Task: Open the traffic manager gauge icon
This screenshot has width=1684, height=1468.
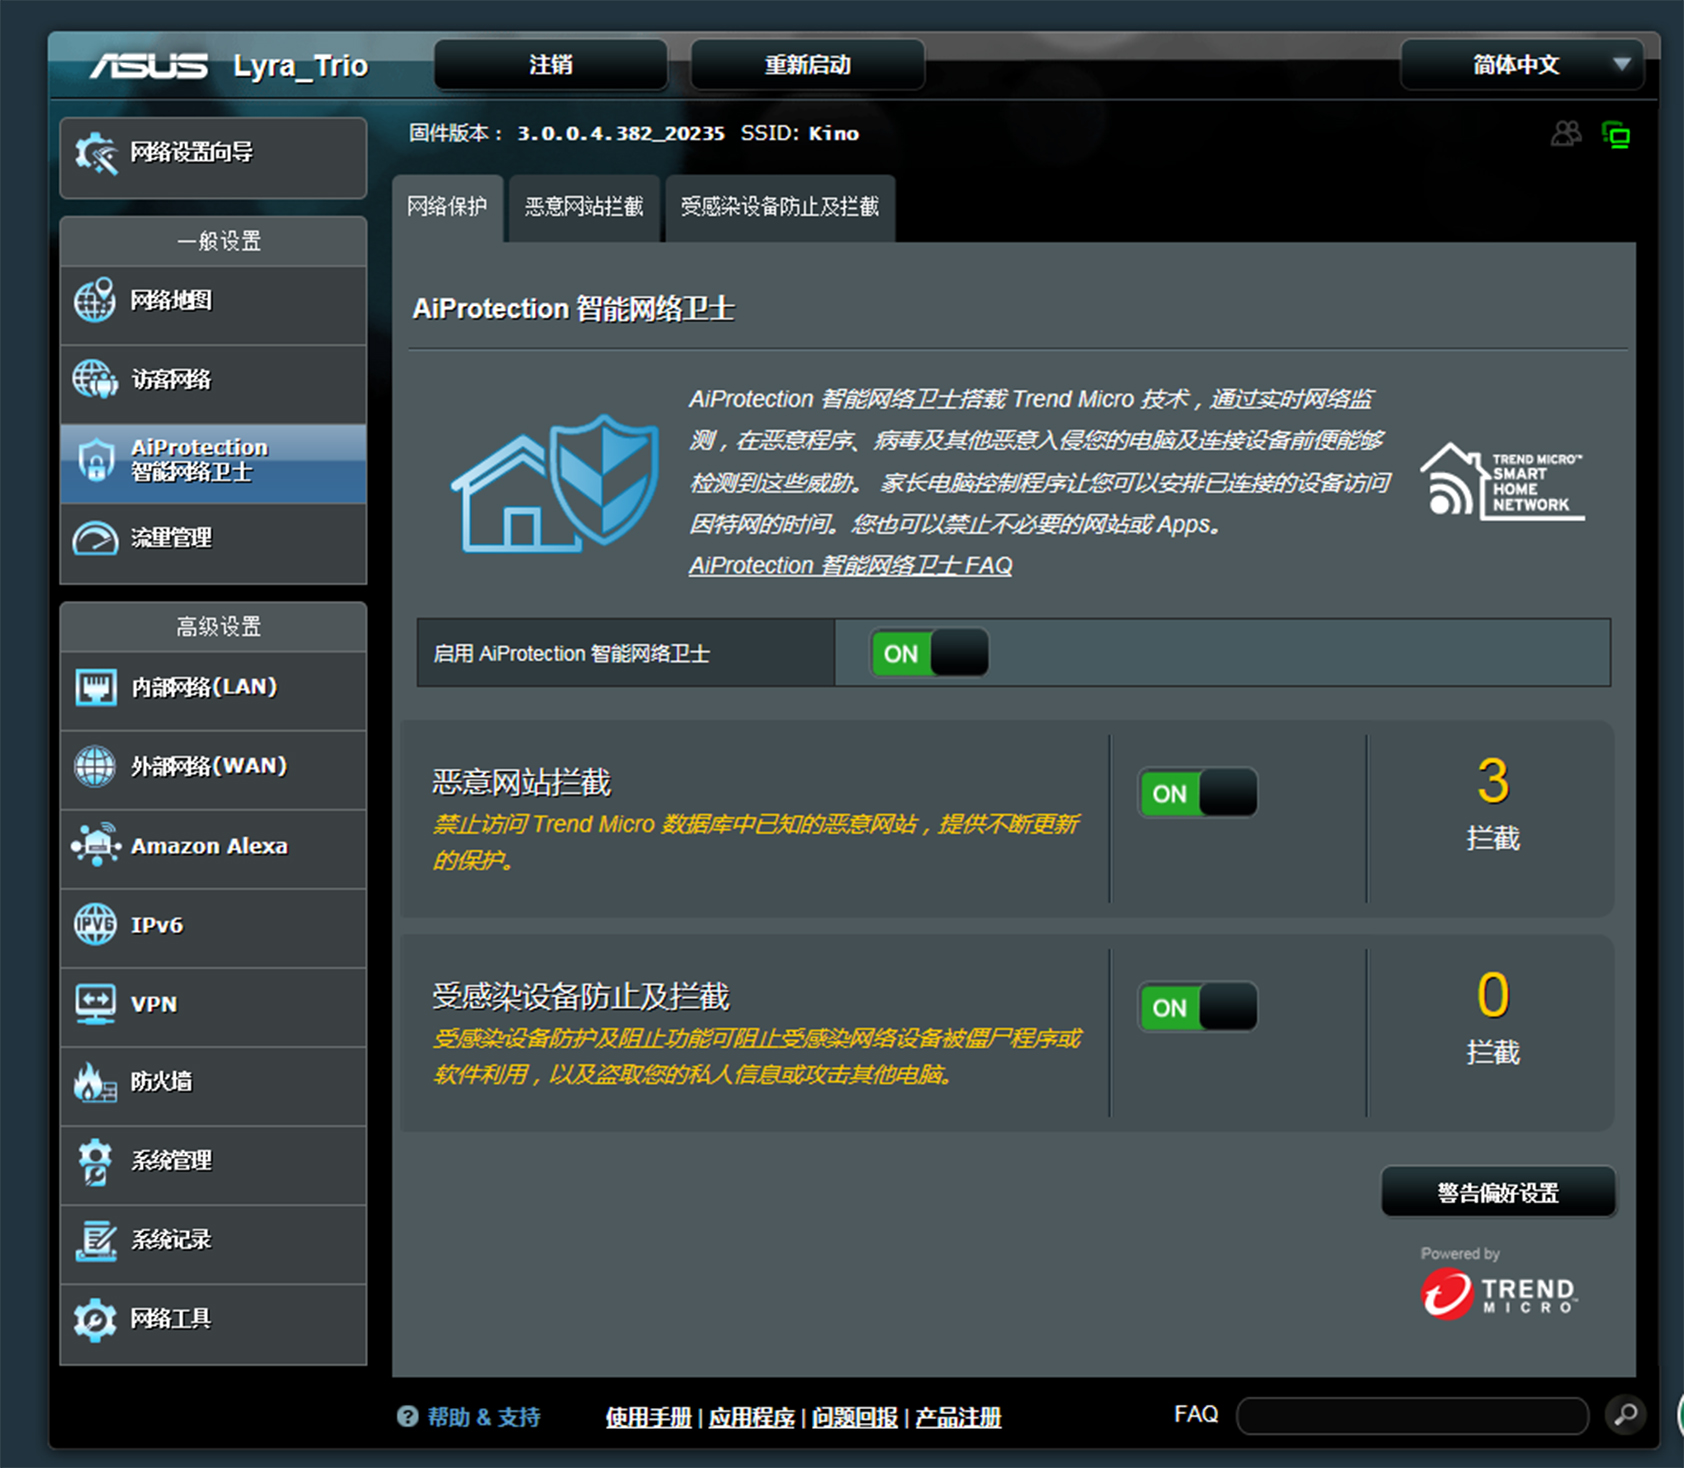Action: (95, 538)
